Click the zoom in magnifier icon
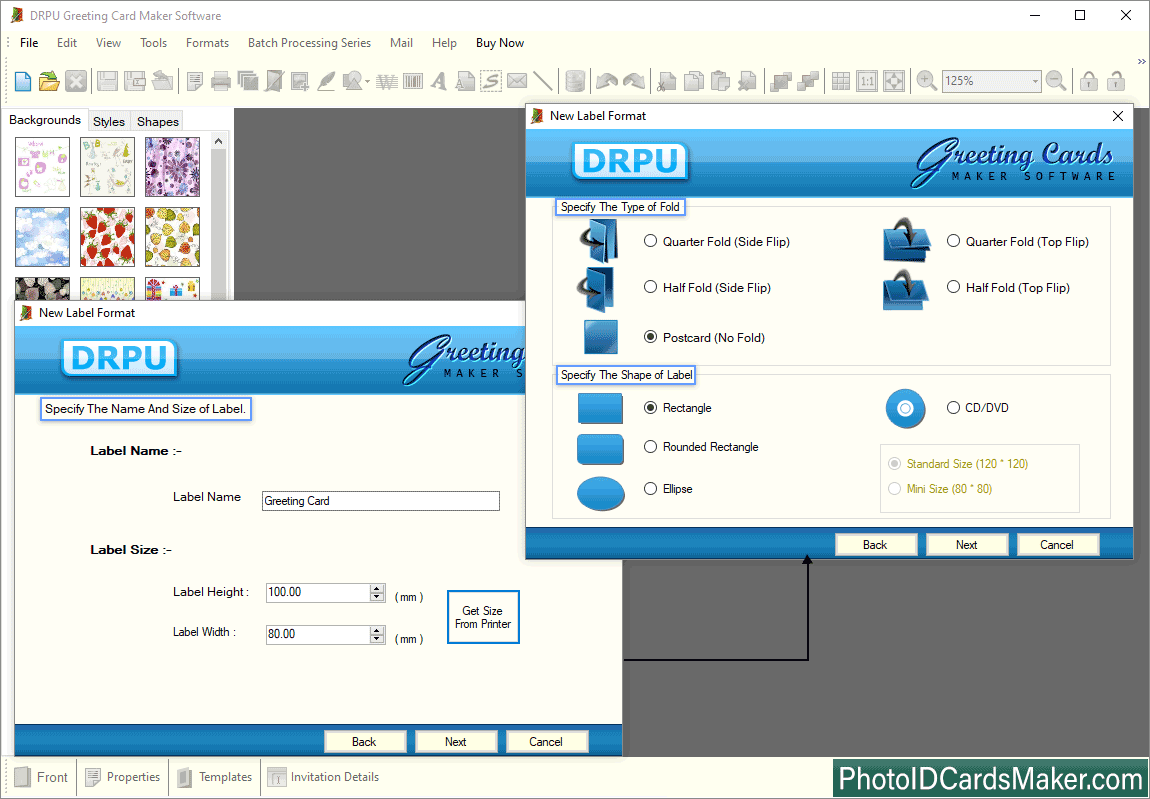The width and height of the screenshot is (1150, 799). 926,81
